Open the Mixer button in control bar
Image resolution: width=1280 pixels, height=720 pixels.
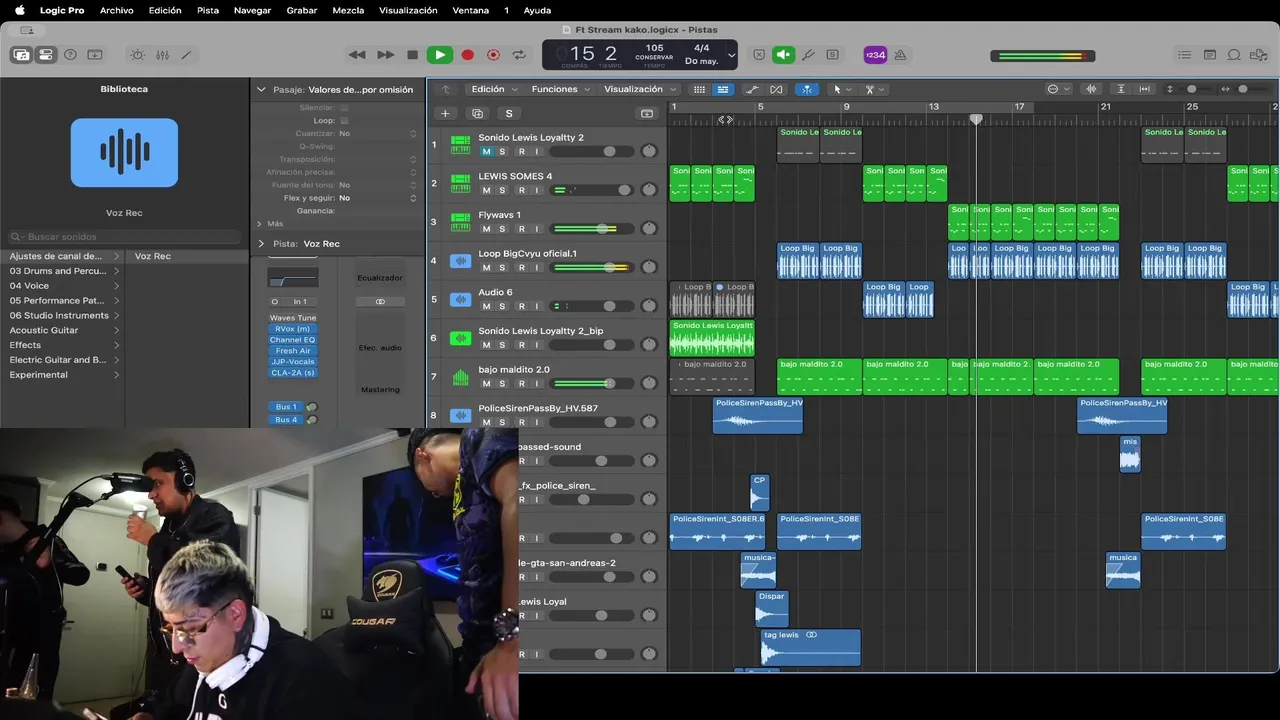coord(162,55)
